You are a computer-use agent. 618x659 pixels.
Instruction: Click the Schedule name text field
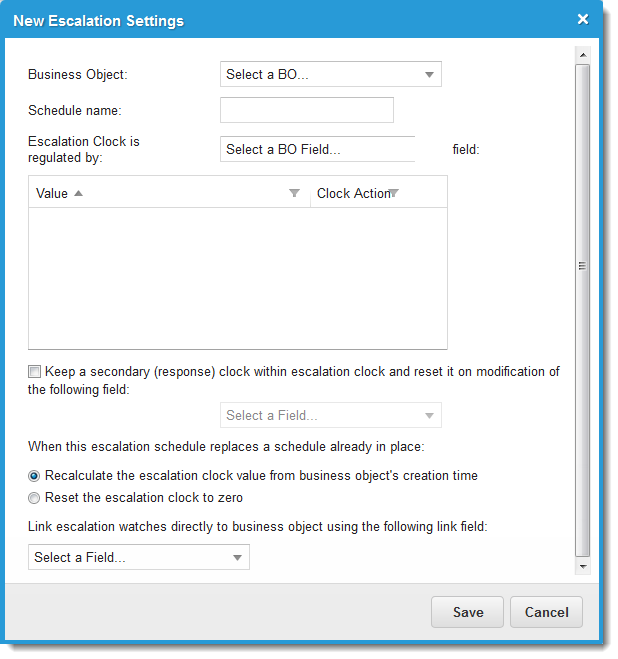pos(306,110)
